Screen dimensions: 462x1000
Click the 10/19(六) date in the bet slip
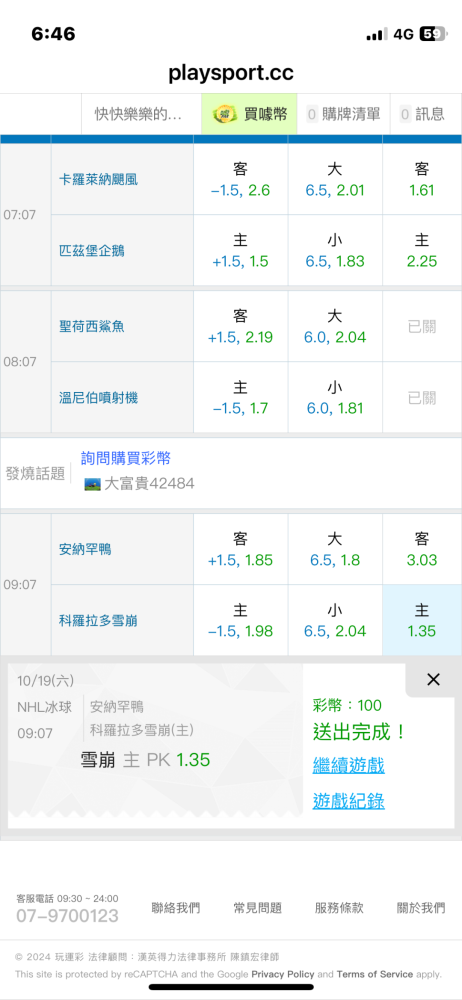pyautogui.click(x=45, y=680)
